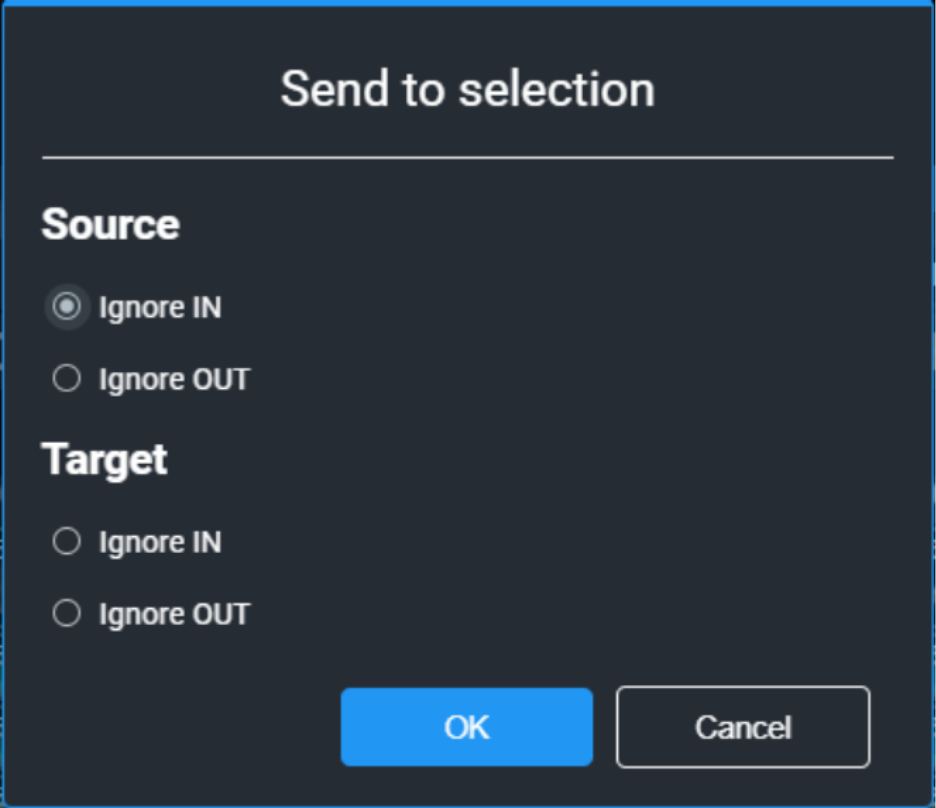Click the blue OK button

467,727
